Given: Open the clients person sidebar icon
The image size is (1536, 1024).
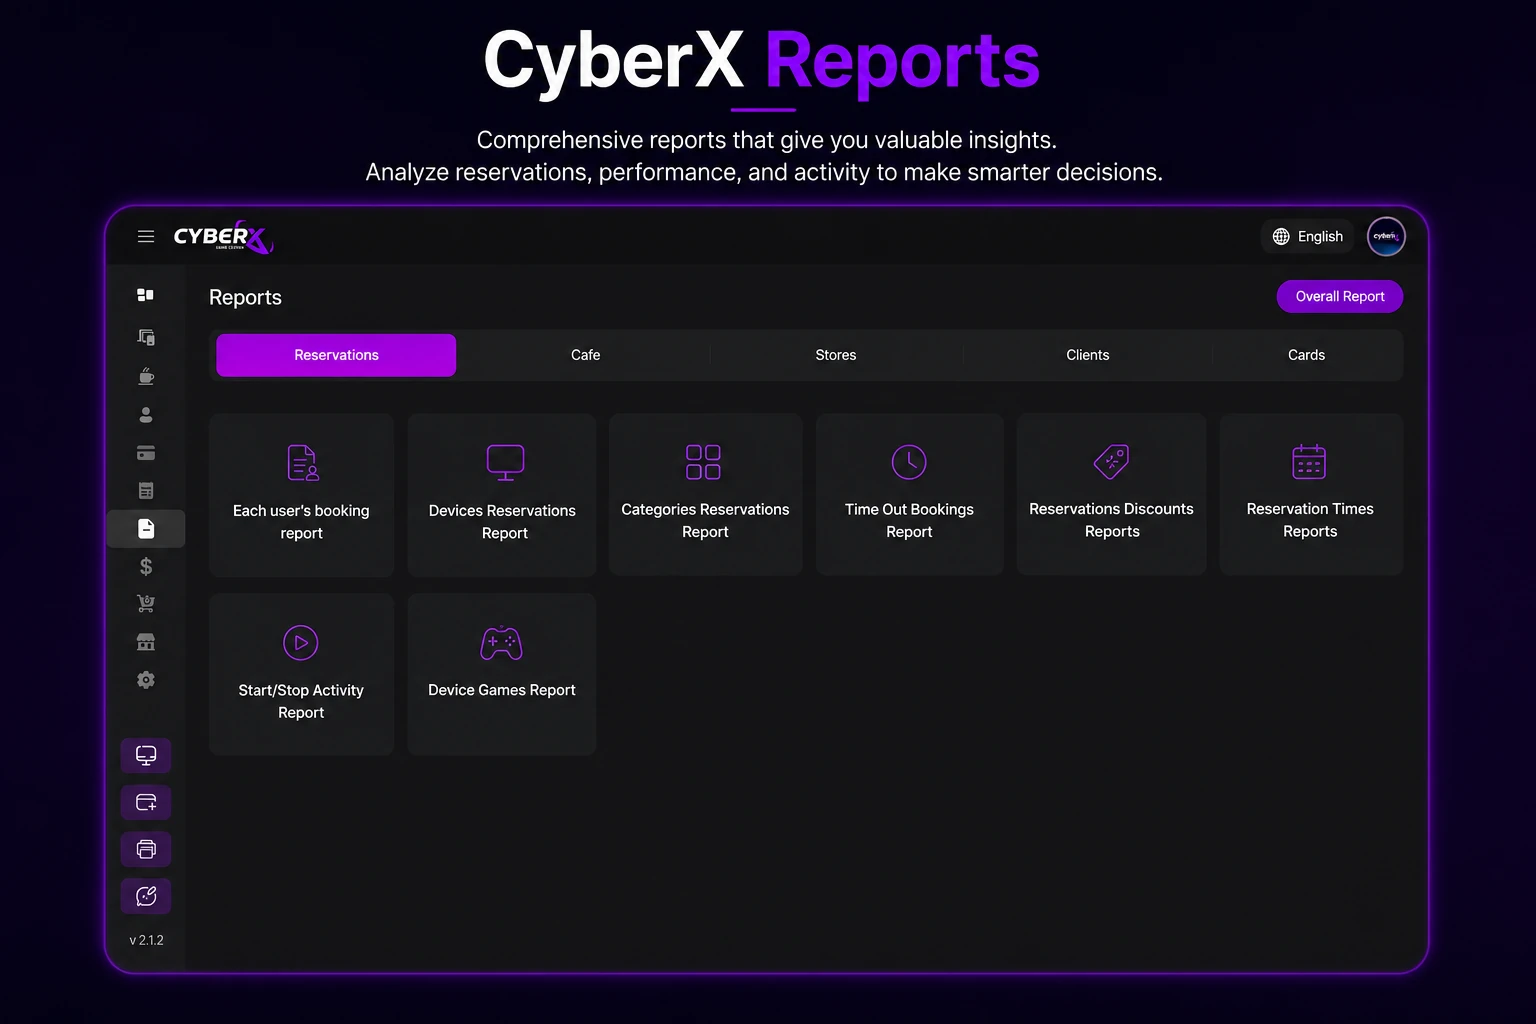Looking at the screenshot, I should coord(146,414).
